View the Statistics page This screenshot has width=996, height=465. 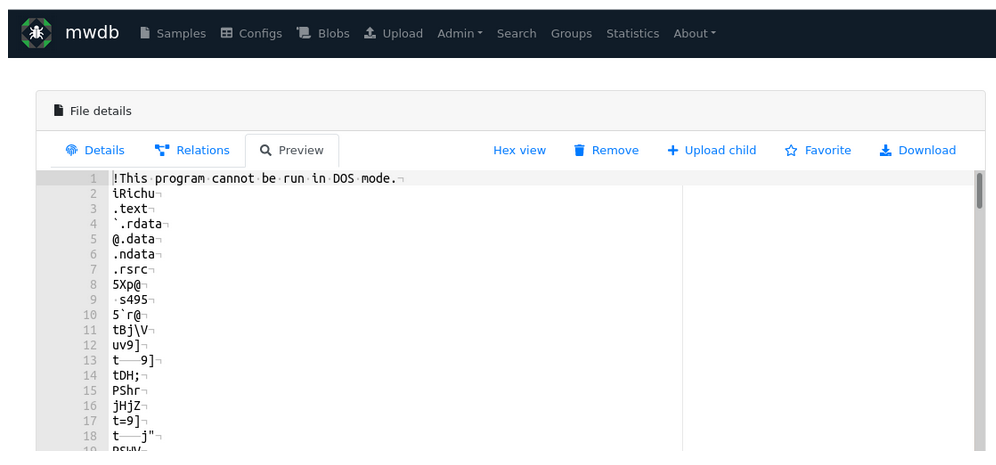click(x=633, y=34)
